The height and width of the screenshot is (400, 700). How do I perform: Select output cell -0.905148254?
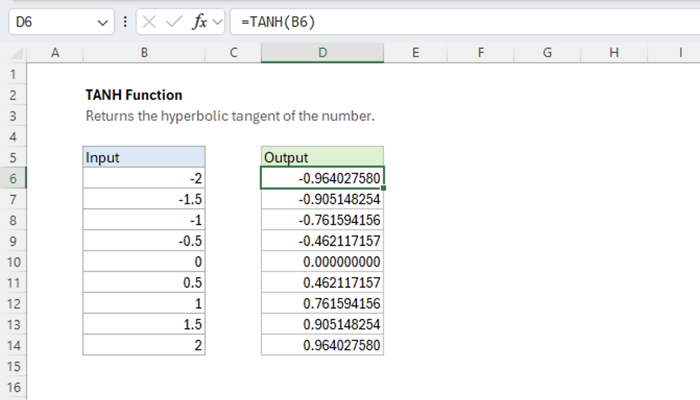coord(322,199)
